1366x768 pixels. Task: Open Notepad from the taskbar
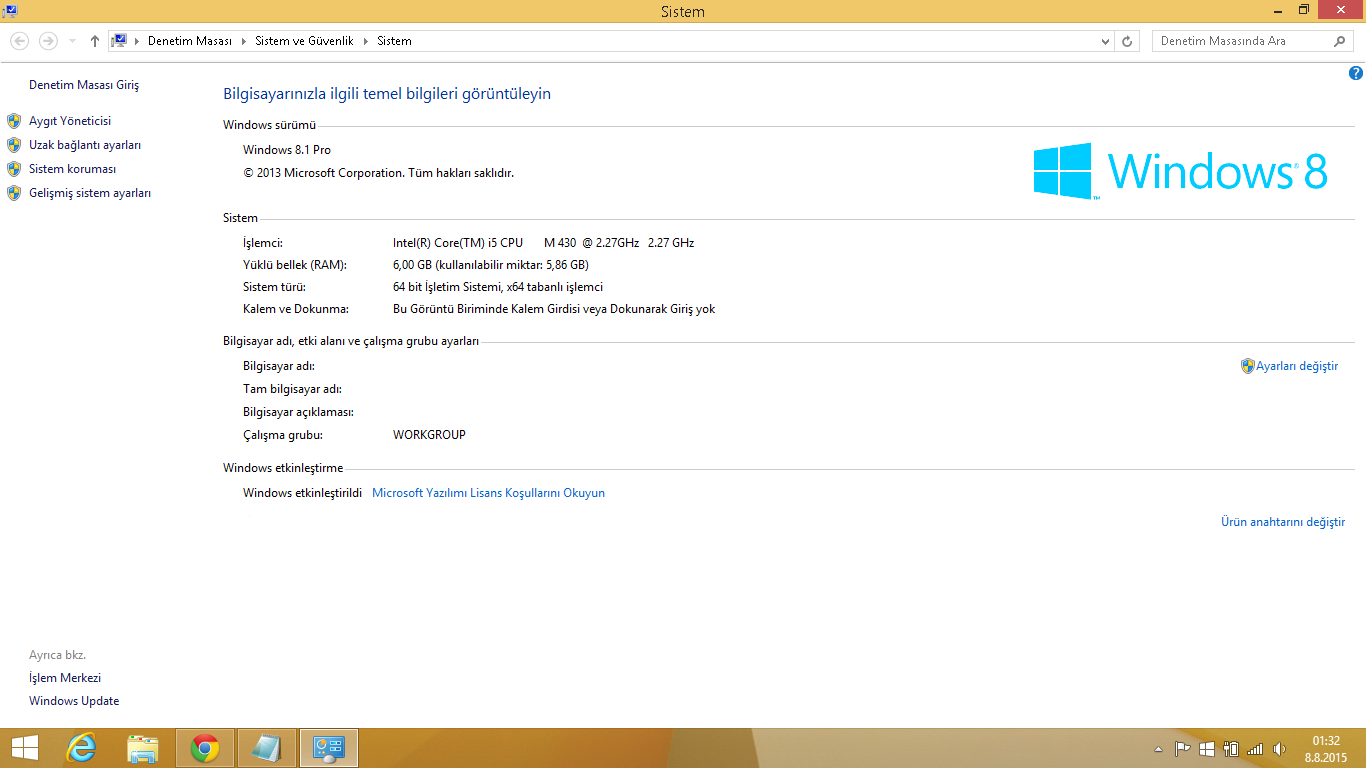[267, 748]
